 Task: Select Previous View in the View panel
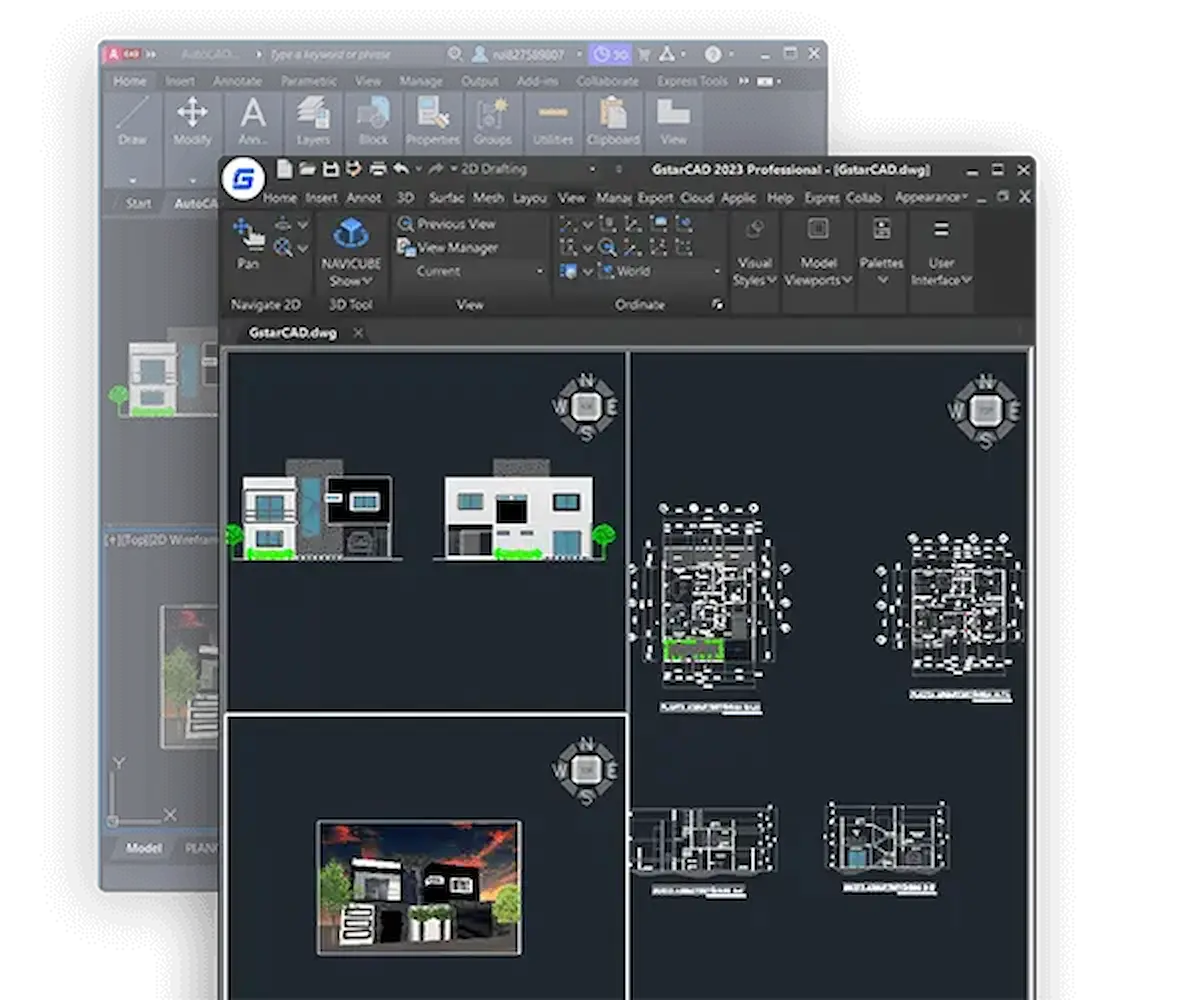(x=455, y=224)
